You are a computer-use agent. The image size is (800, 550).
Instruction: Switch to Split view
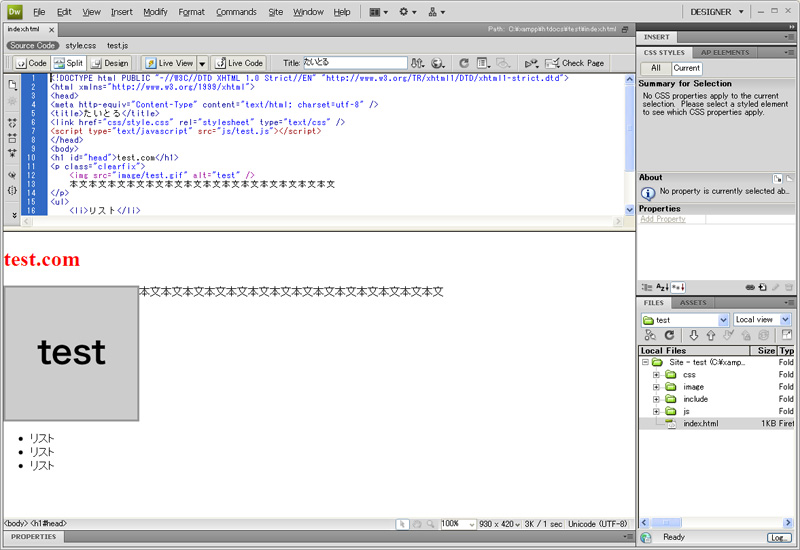click(68, 63)
